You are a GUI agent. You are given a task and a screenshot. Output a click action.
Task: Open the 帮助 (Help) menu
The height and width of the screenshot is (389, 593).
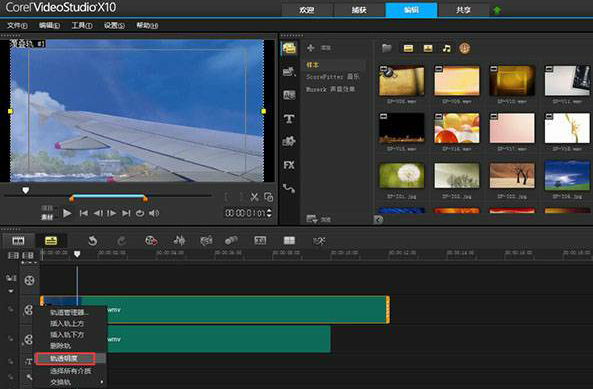pyautogui.click(x=147, y=26)
